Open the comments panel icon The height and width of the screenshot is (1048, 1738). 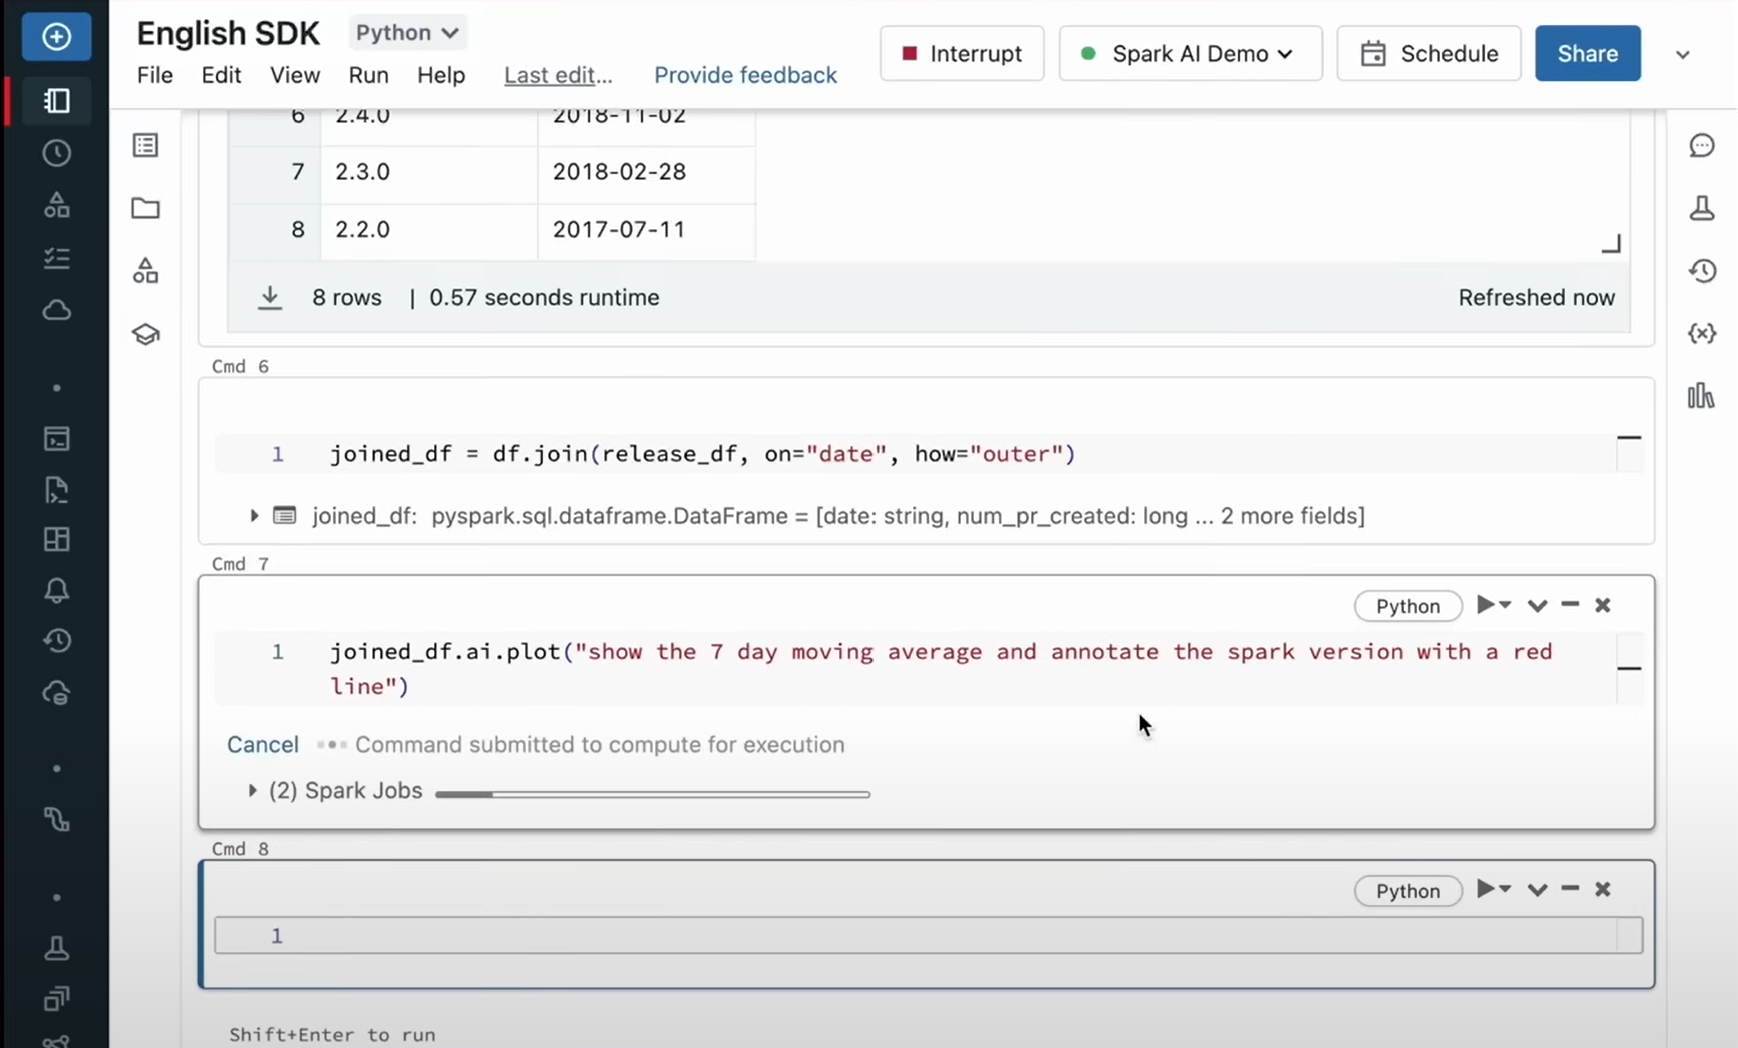click(x=1701, y=146)
